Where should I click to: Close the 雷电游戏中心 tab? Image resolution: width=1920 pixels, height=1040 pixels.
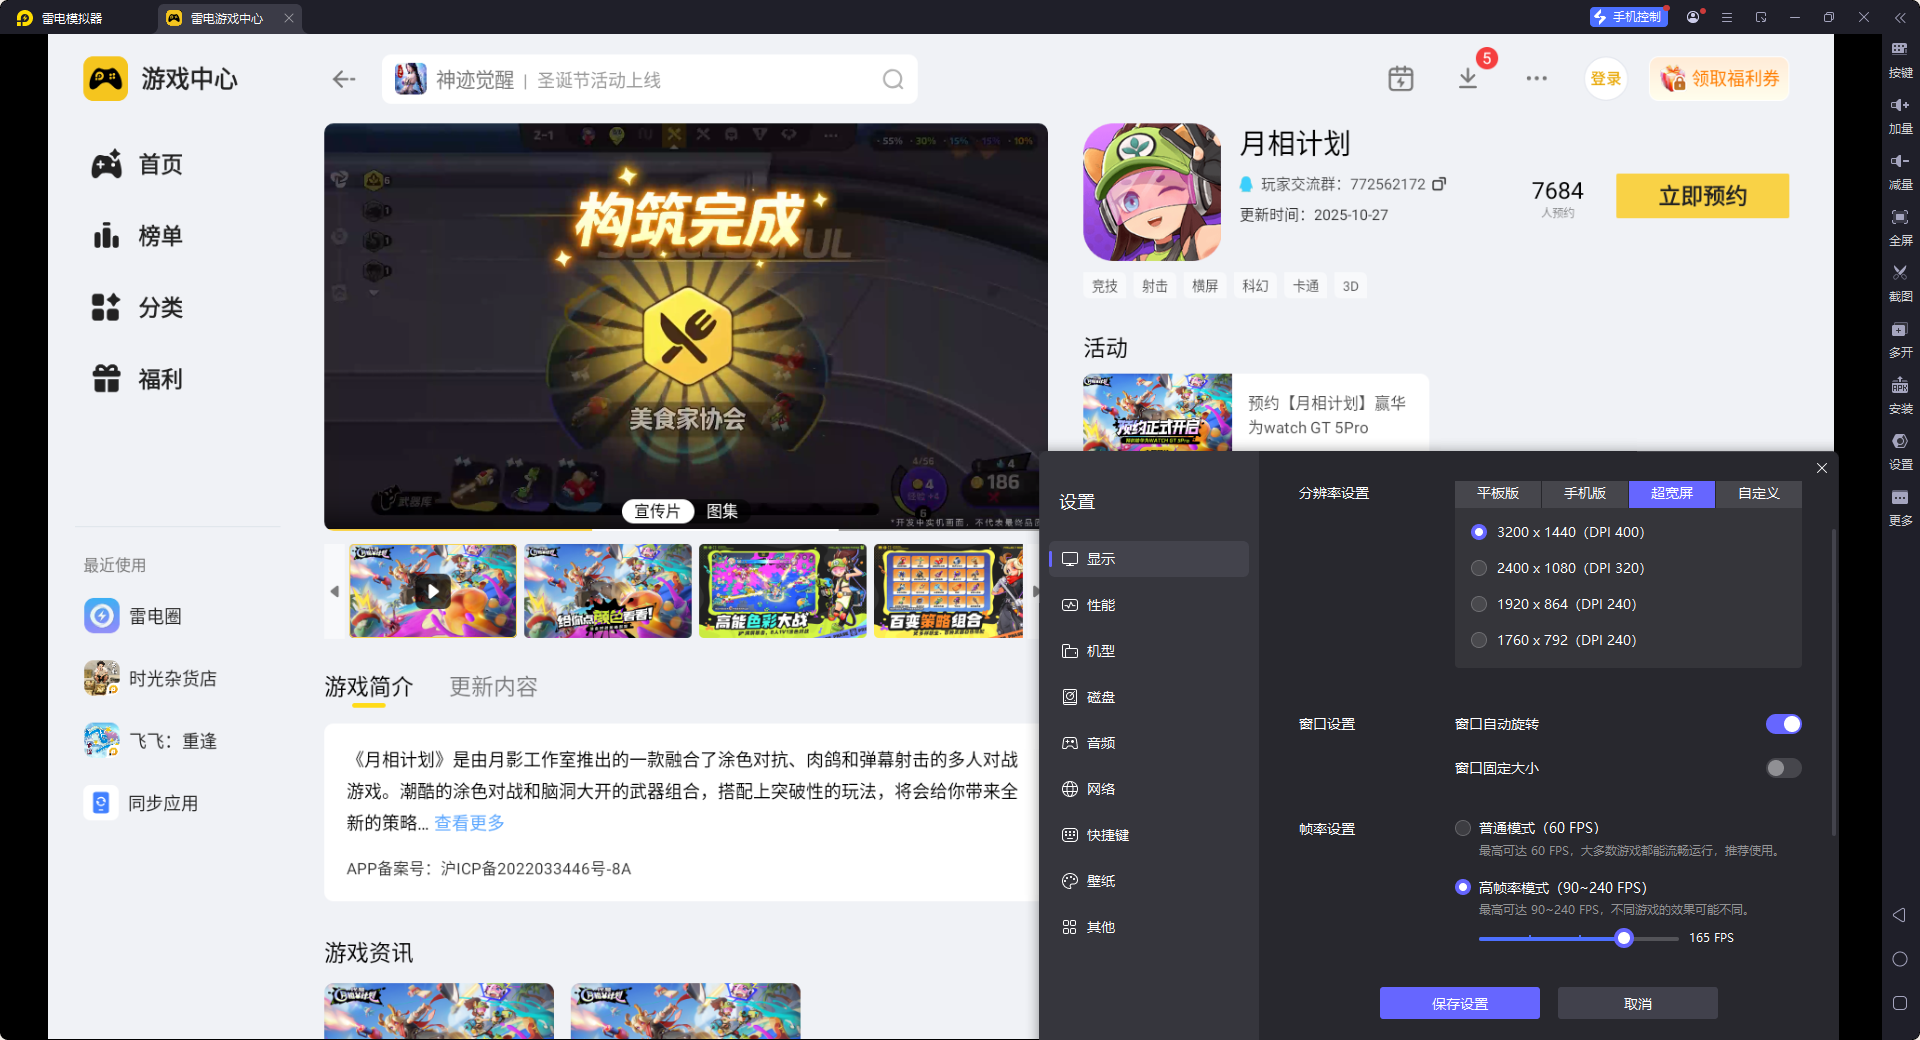[289, 18]
